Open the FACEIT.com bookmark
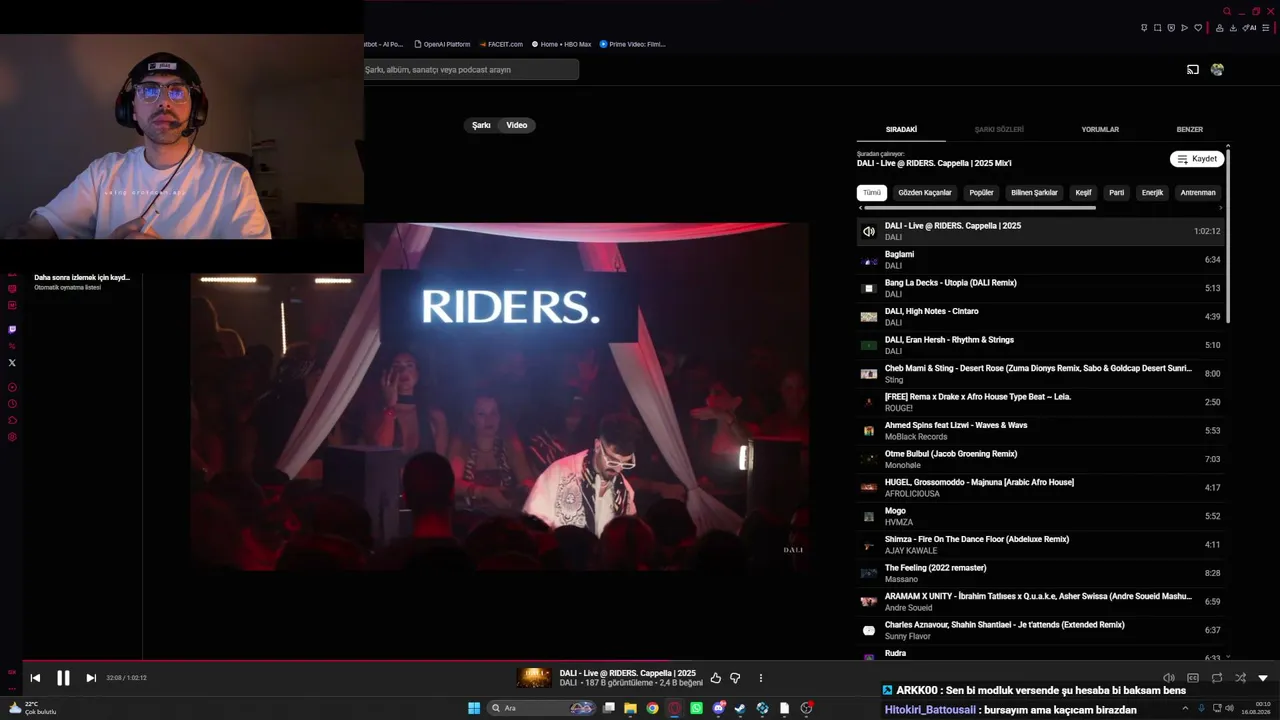Viewport: 1280px width, 720px height. 500,44
